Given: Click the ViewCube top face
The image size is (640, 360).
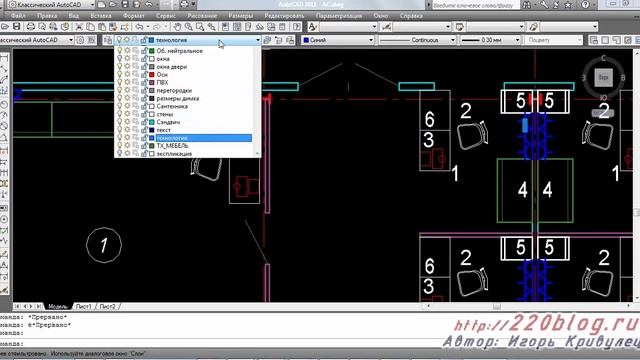Looking at the screenshot, I should (603, 77).
